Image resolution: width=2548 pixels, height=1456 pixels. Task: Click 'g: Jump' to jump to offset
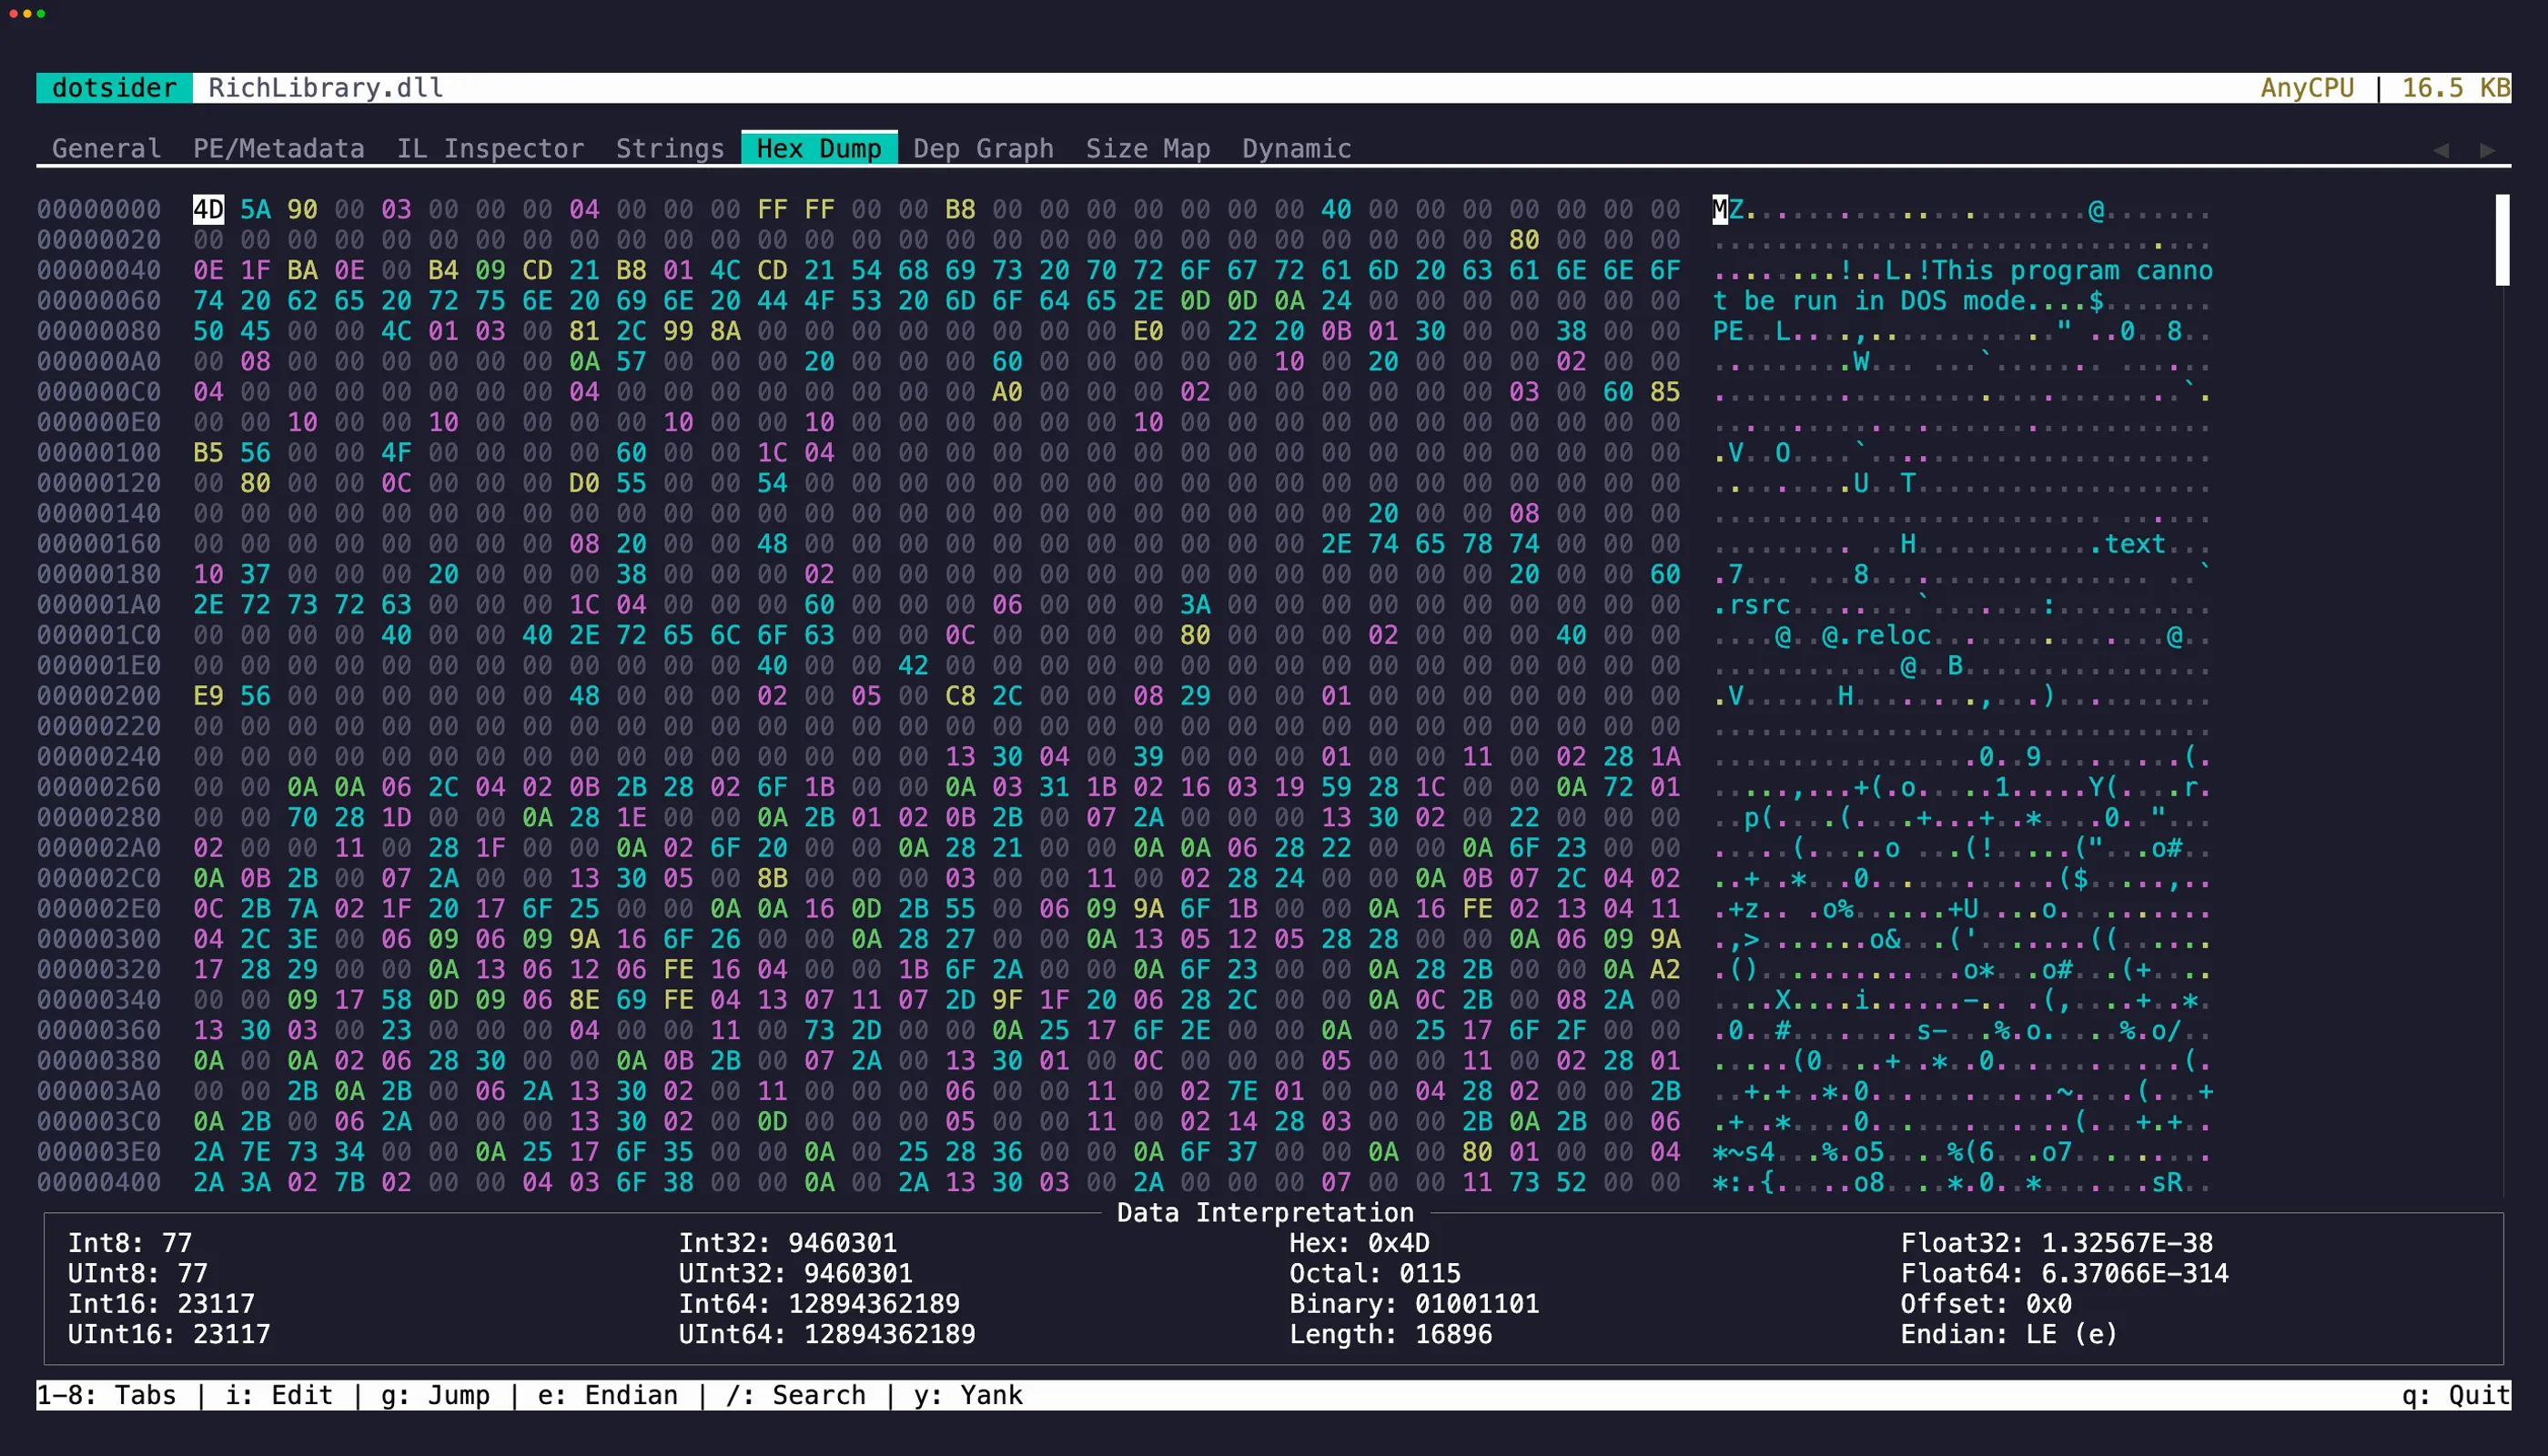(435, 1395)
